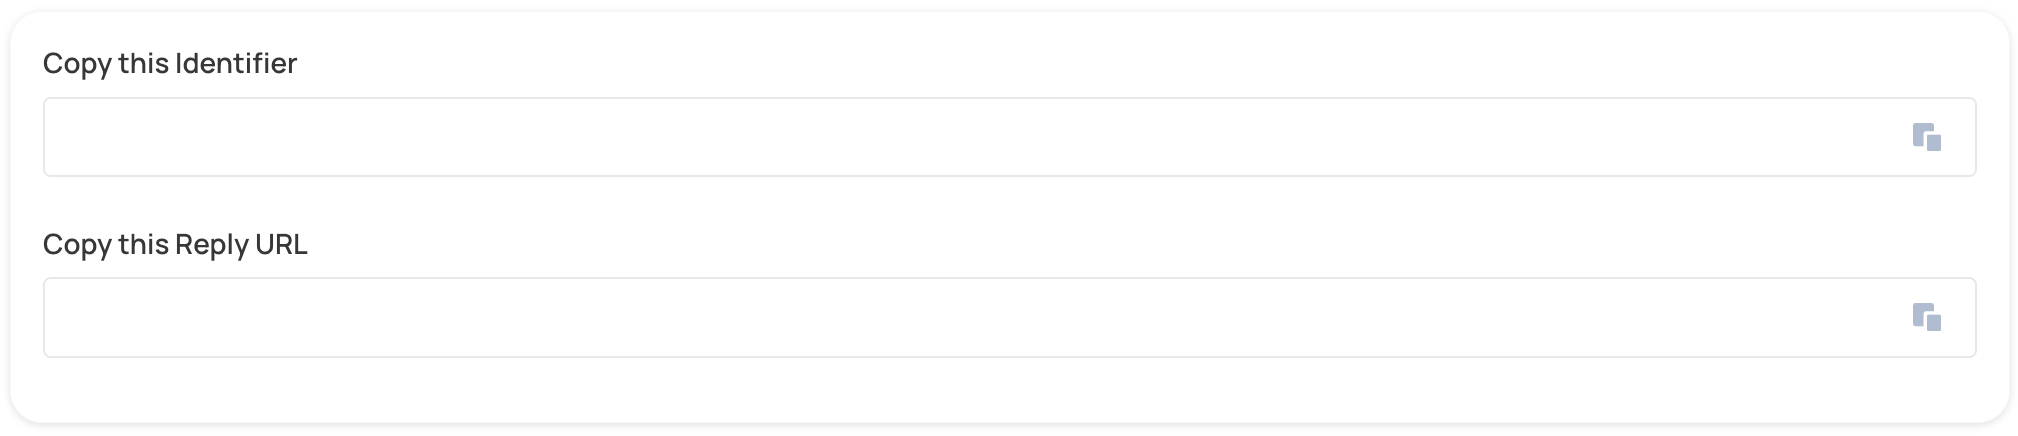Image resolution: width=2018 pixels, height=436 pixels.
Task: Click inside the Reply URL text box
Action: (960, 318)
